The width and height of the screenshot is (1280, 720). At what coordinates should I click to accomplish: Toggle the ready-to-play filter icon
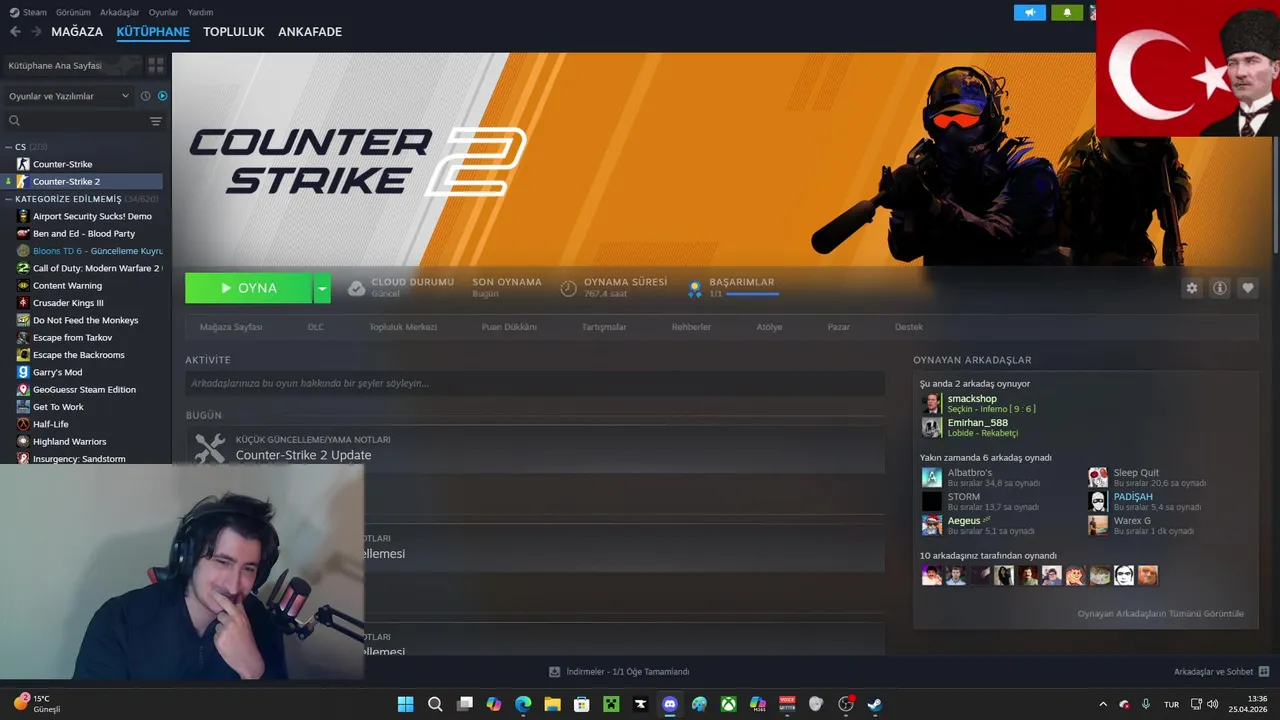pyautogui.click(x=162, y=96)
